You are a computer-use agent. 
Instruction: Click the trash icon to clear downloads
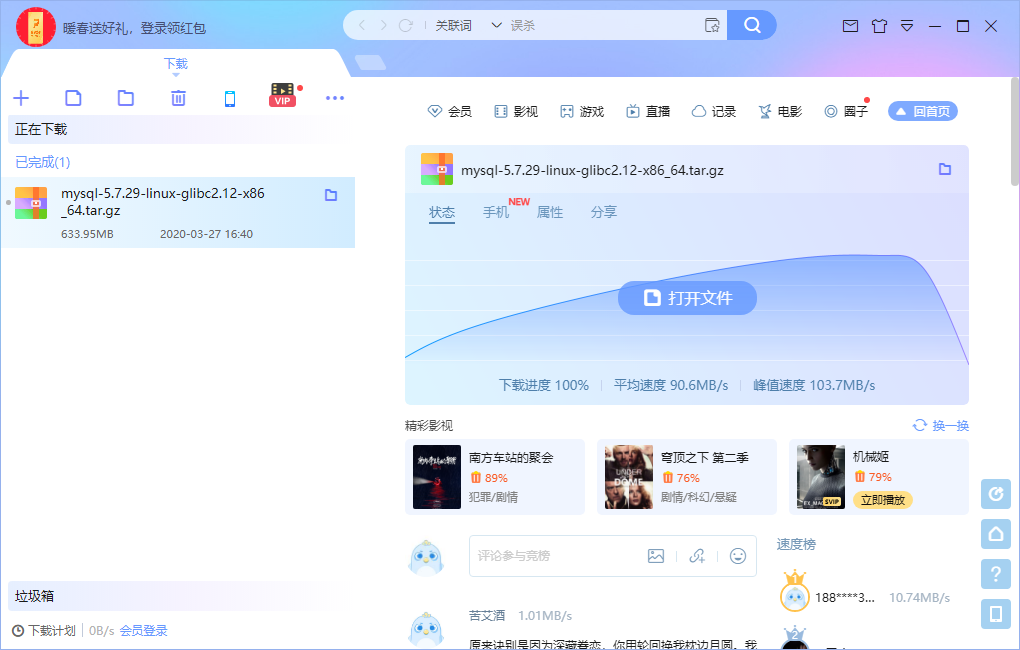pyautogui.click(x=177, y=98)
